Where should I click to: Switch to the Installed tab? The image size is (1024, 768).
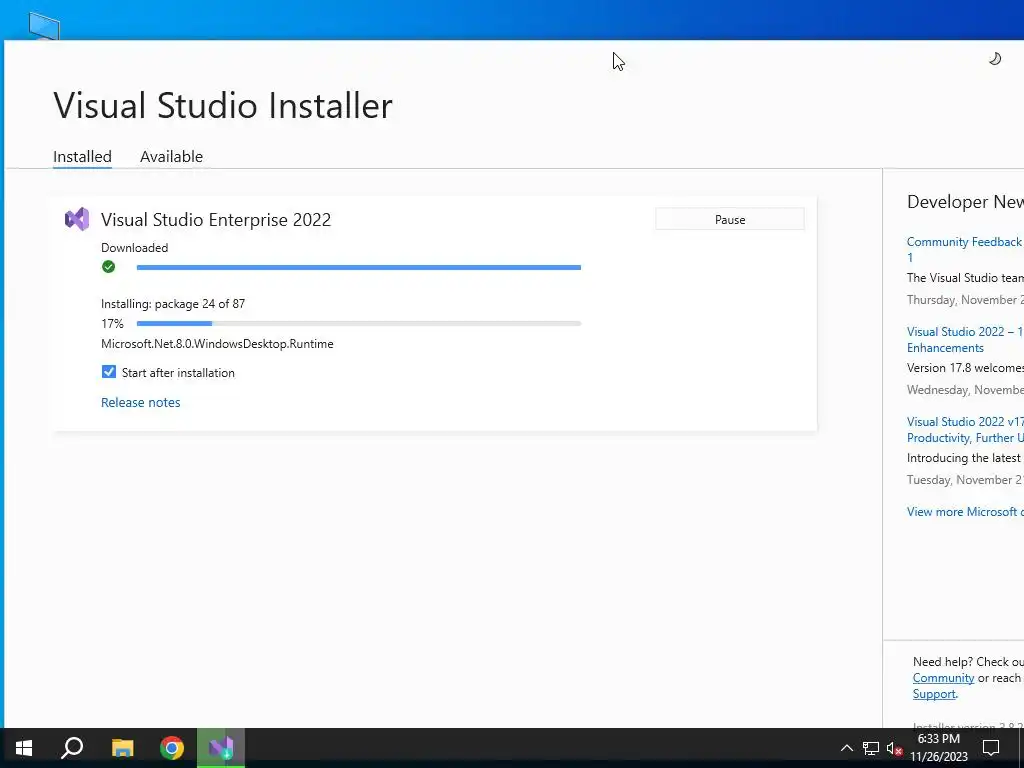pos(82,157)
